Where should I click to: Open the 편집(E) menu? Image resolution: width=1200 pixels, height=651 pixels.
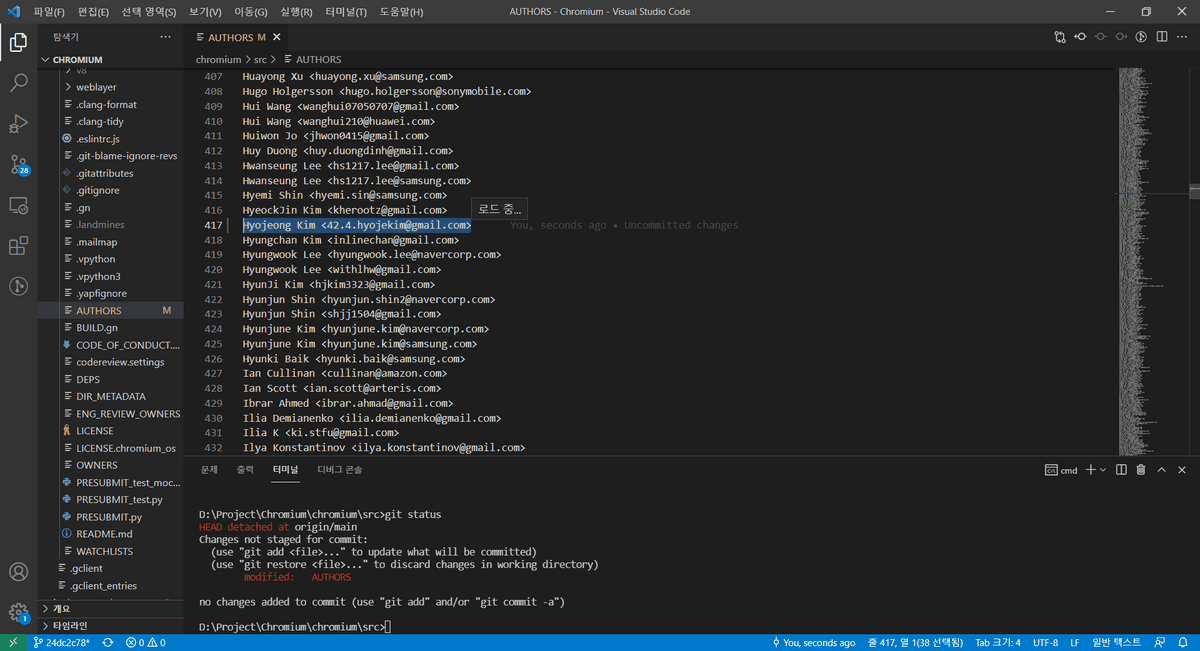click(x=93, y=12)
